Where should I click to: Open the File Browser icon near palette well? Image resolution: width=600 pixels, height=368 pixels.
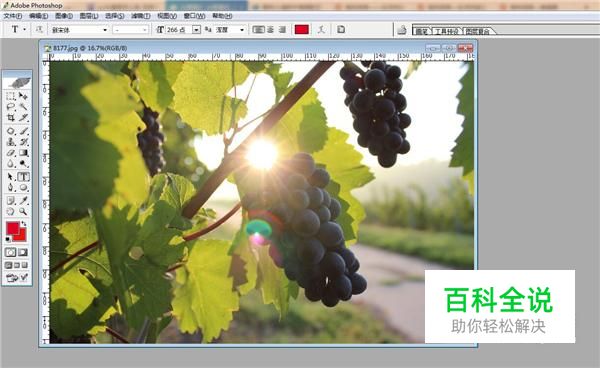pos(402,30)
